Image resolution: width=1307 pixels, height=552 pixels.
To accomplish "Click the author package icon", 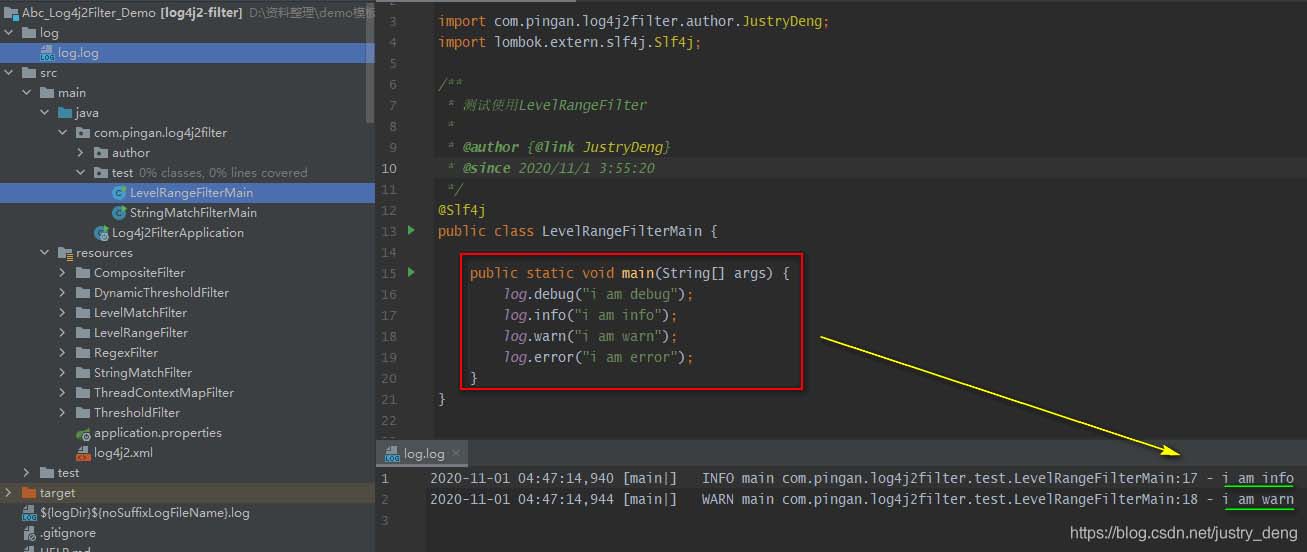I will [x=102, y=153].
